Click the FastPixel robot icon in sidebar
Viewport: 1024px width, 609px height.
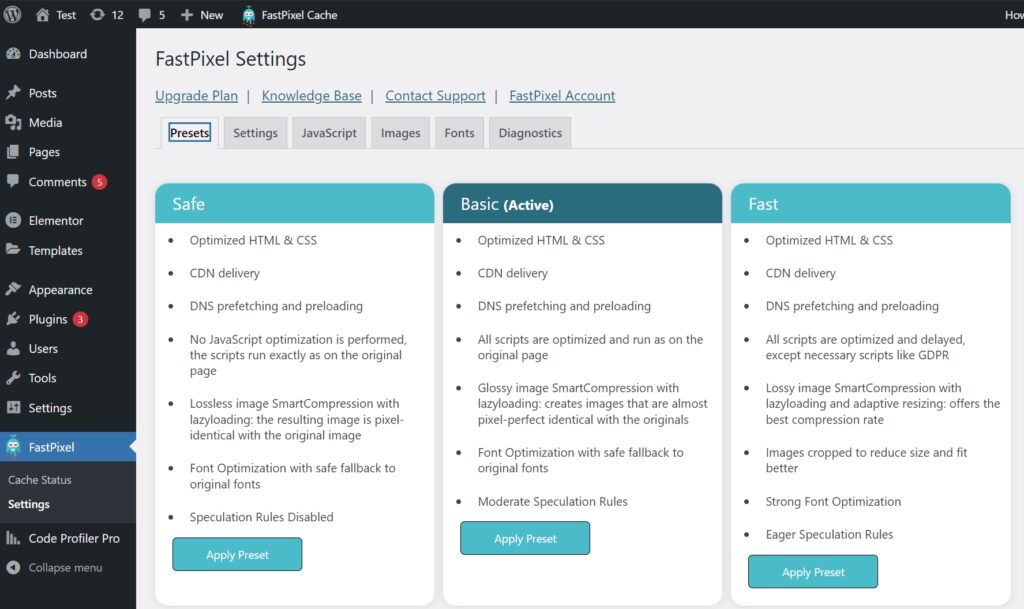point(13,446)
